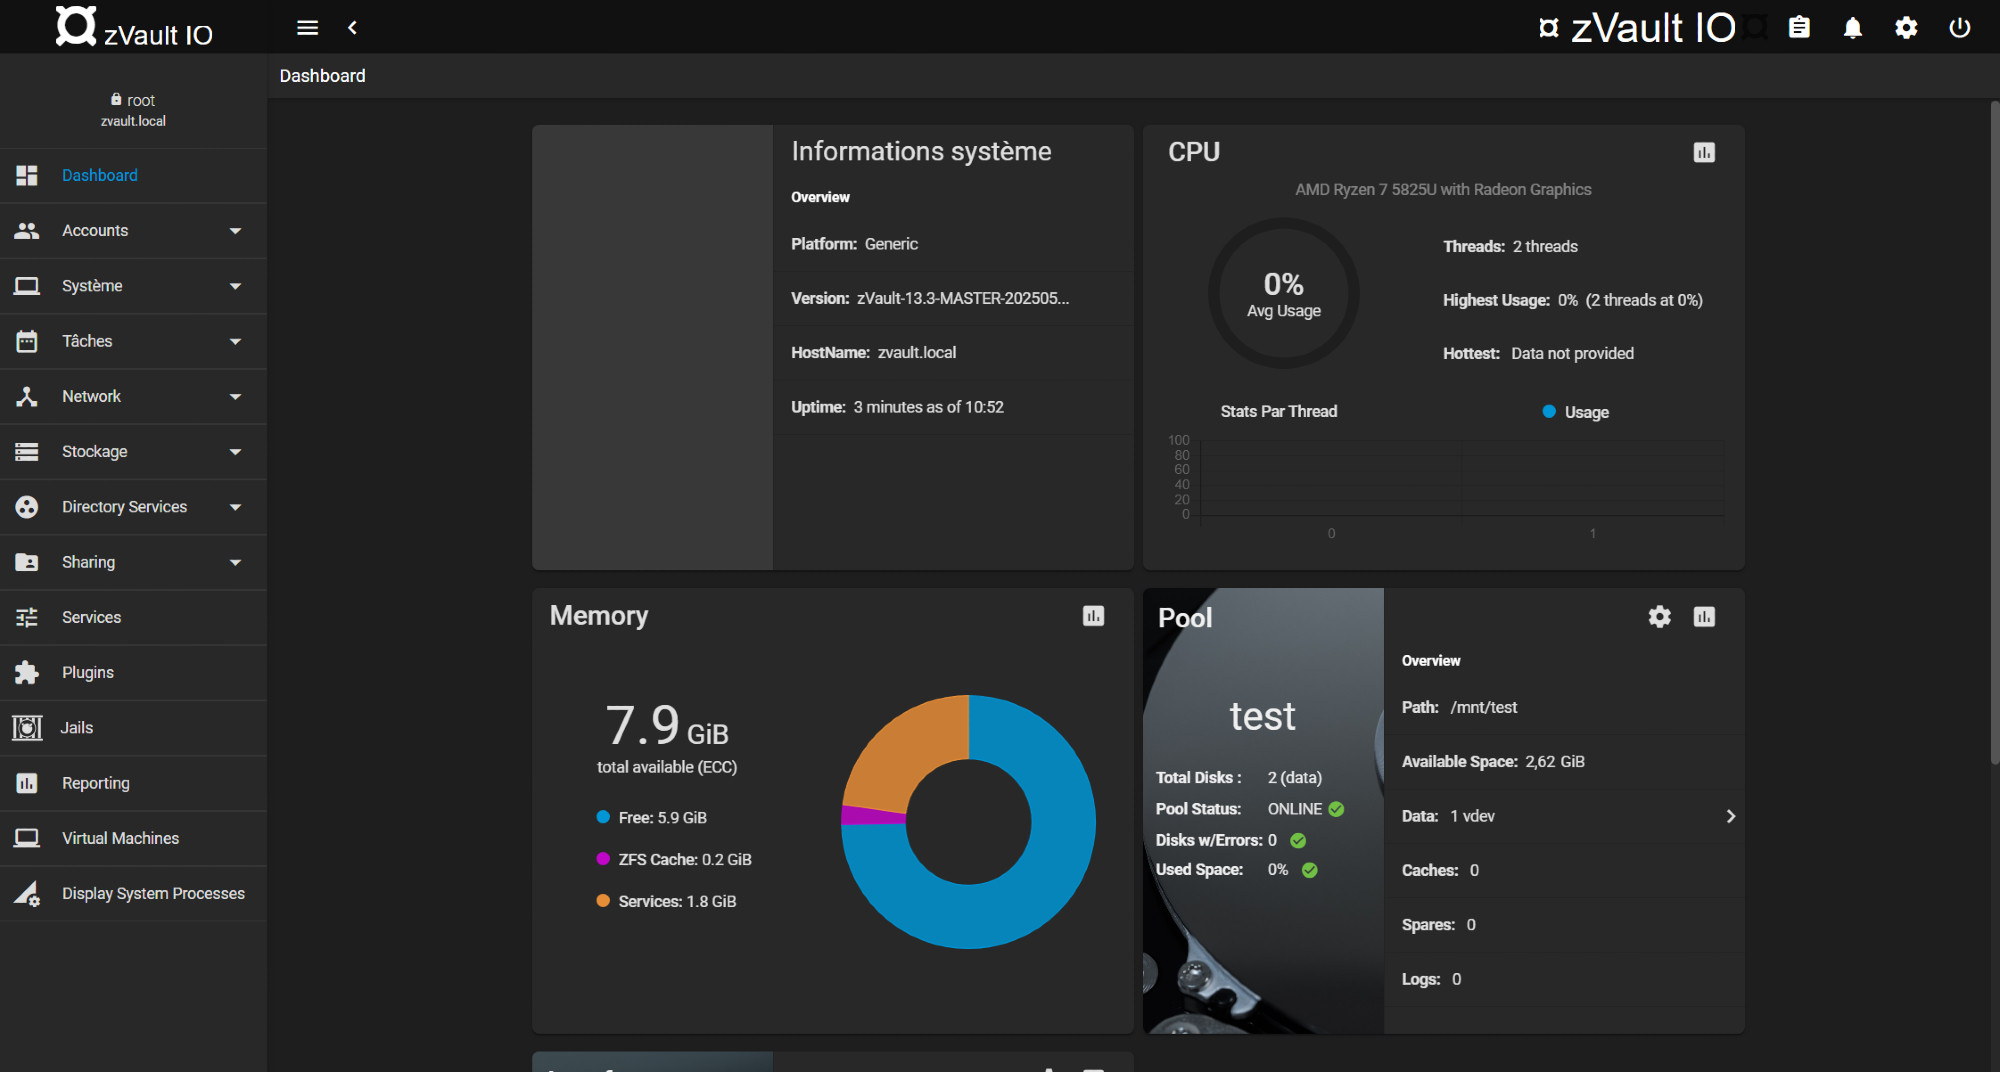Expand Pool Data vdev chevron
2000x1072 pixels.
[1730, 816]
